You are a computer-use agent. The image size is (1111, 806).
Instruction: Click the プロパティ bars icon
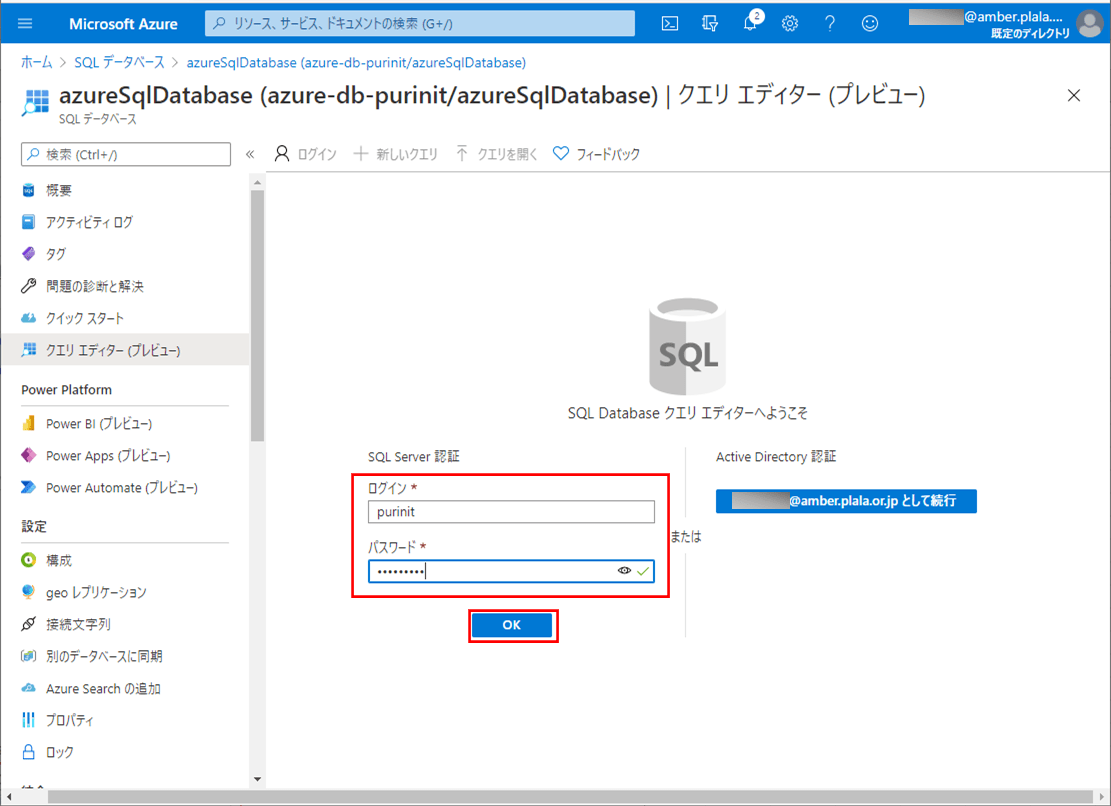(x=28, y=720)
